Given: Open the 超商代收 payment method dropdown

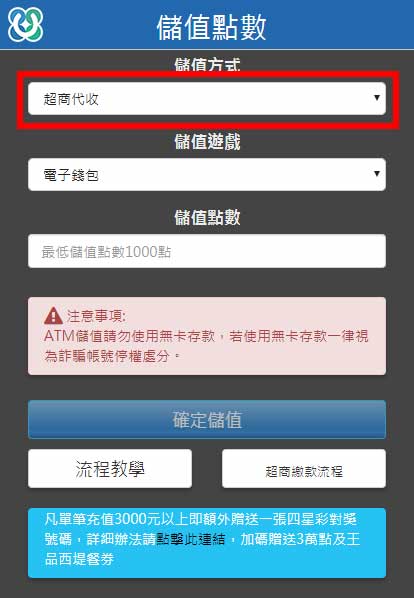Looking at the screenshot, I should click(x=207, y=99).
